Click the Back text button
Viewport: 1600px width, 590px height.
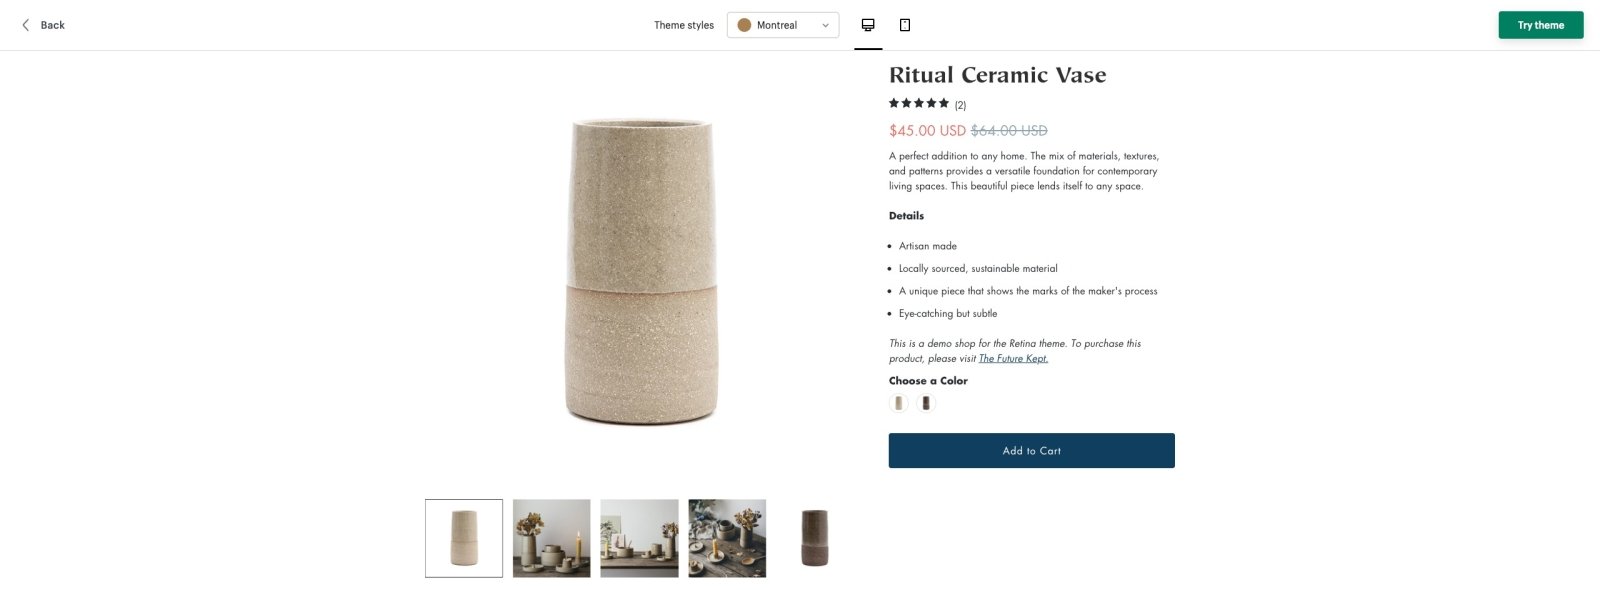[x=53, y=25]
